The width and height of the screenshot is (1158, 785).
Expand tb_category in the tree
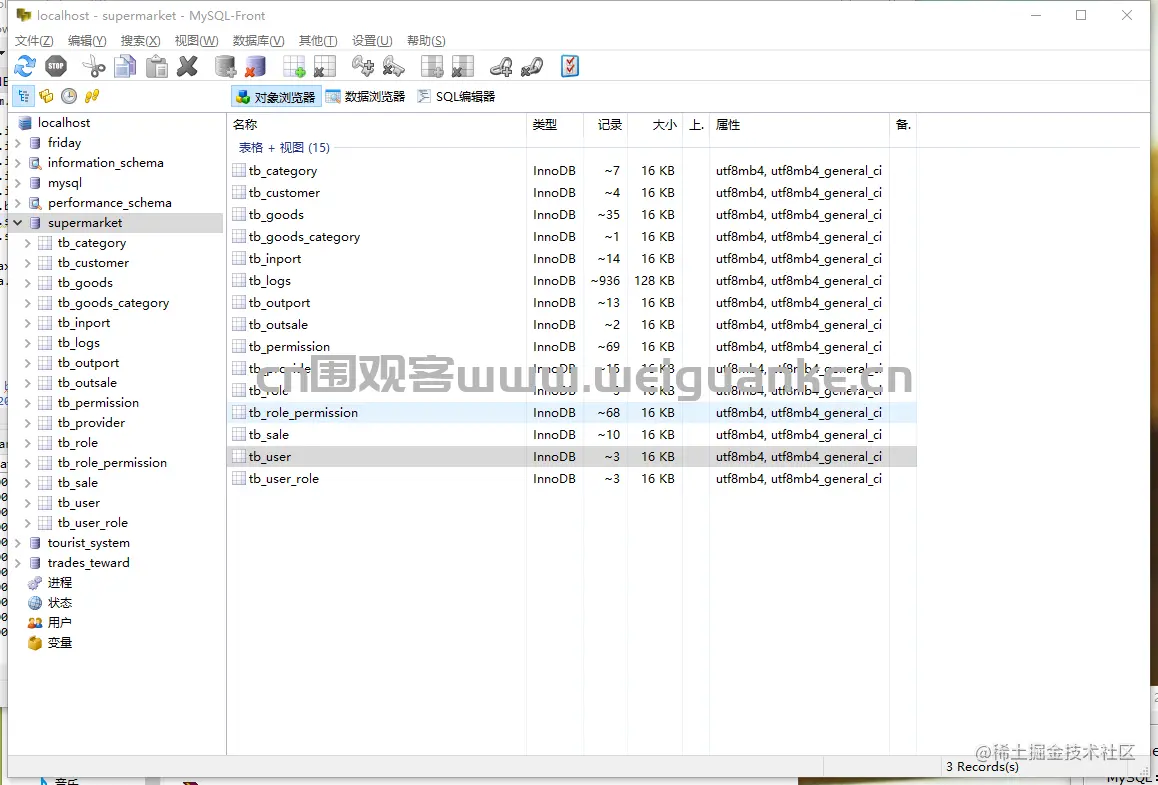click(27, 242)
